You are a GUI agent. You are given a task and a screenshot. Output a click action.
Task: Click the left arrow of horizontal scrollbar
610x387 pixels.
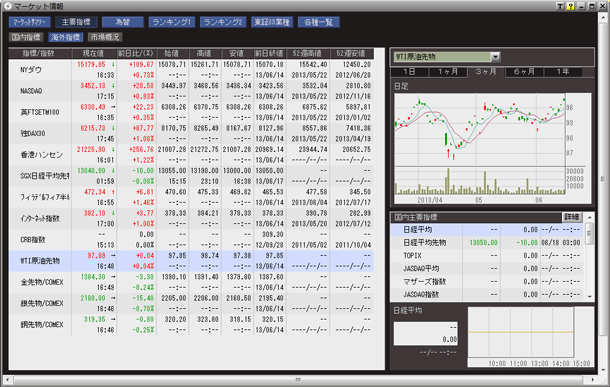click(7, 380)
